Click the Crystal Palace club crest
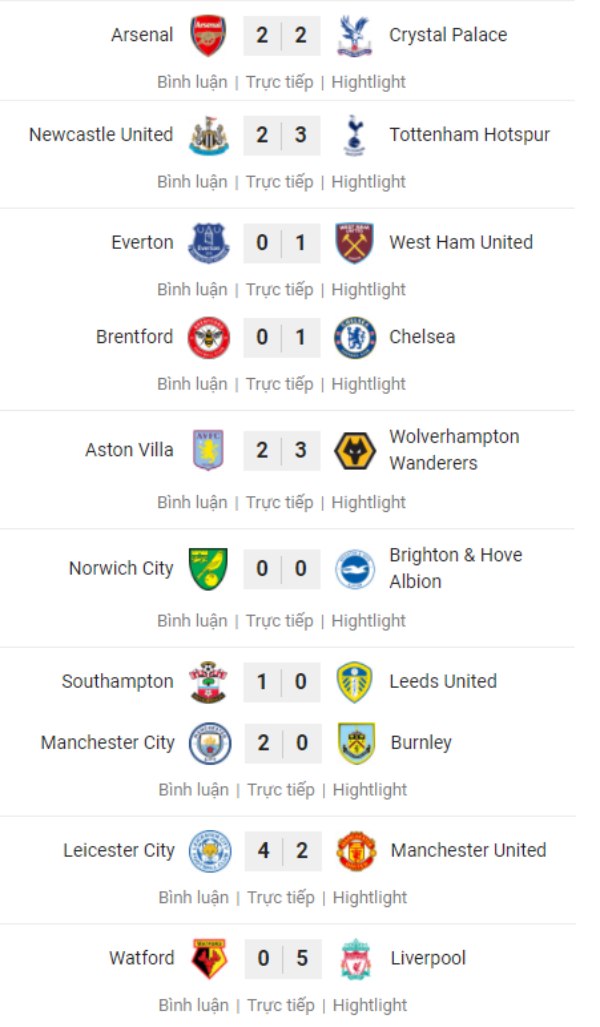The height and width of the screenshot is (1027, 600). click(x=354, y=35)
